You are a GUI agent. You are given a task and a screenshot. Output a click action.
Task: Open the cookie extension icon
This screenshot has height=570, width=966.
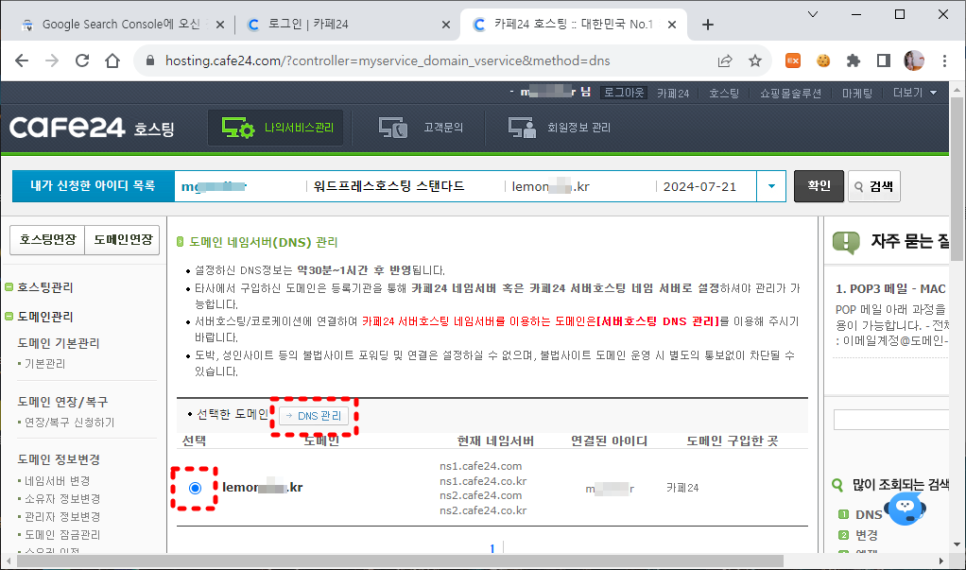coord(823,60)
